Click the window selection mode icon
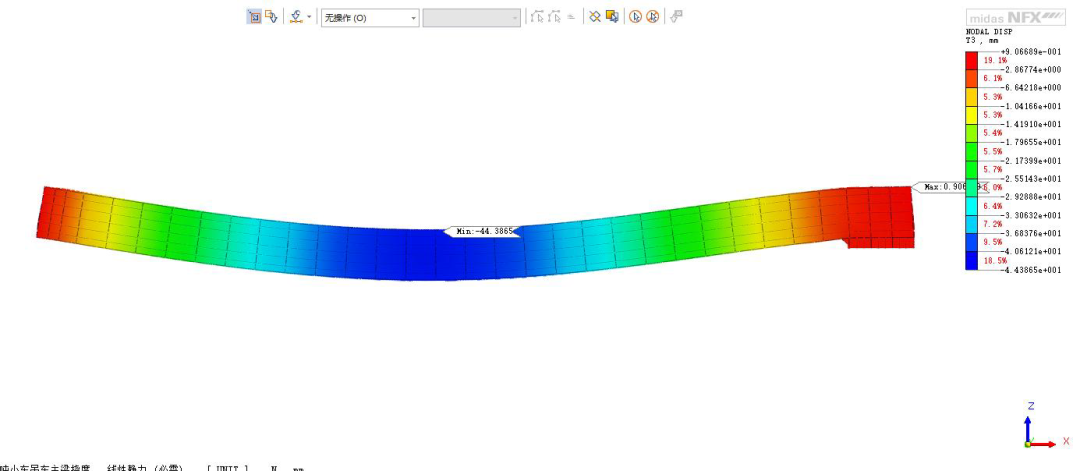Screen dimensions: 1080x471 [254, 17]
